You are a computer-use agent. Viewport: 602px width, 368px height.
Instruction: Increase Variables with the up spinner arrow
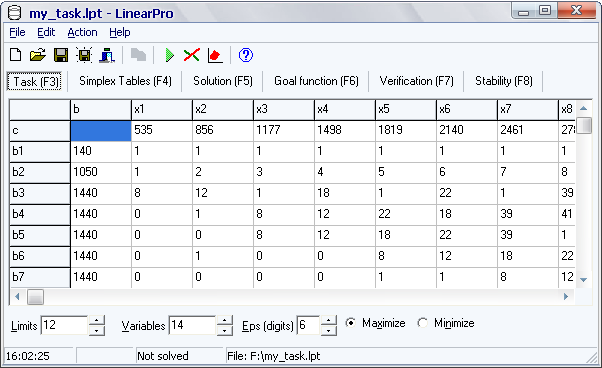tap(225, 320)
